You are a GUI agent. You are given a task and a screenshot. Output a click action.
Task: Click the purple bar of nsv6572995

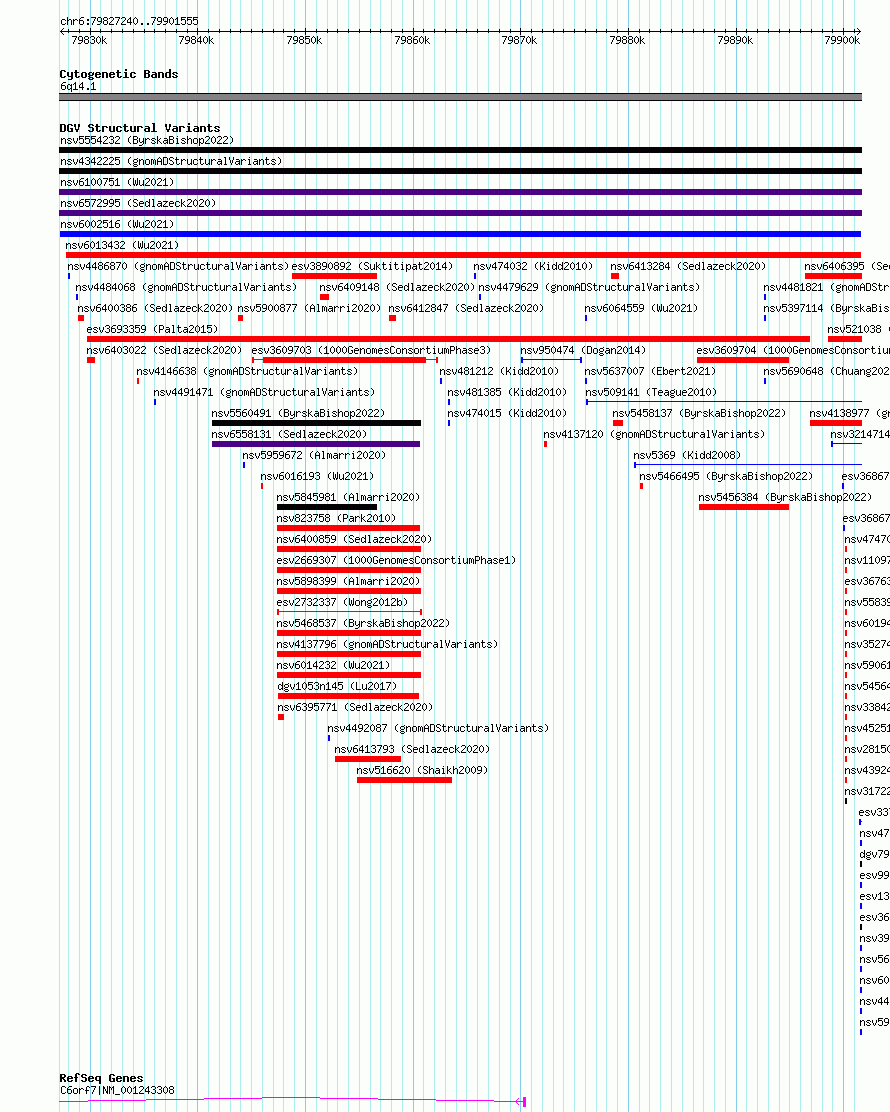tap(460, 213)
